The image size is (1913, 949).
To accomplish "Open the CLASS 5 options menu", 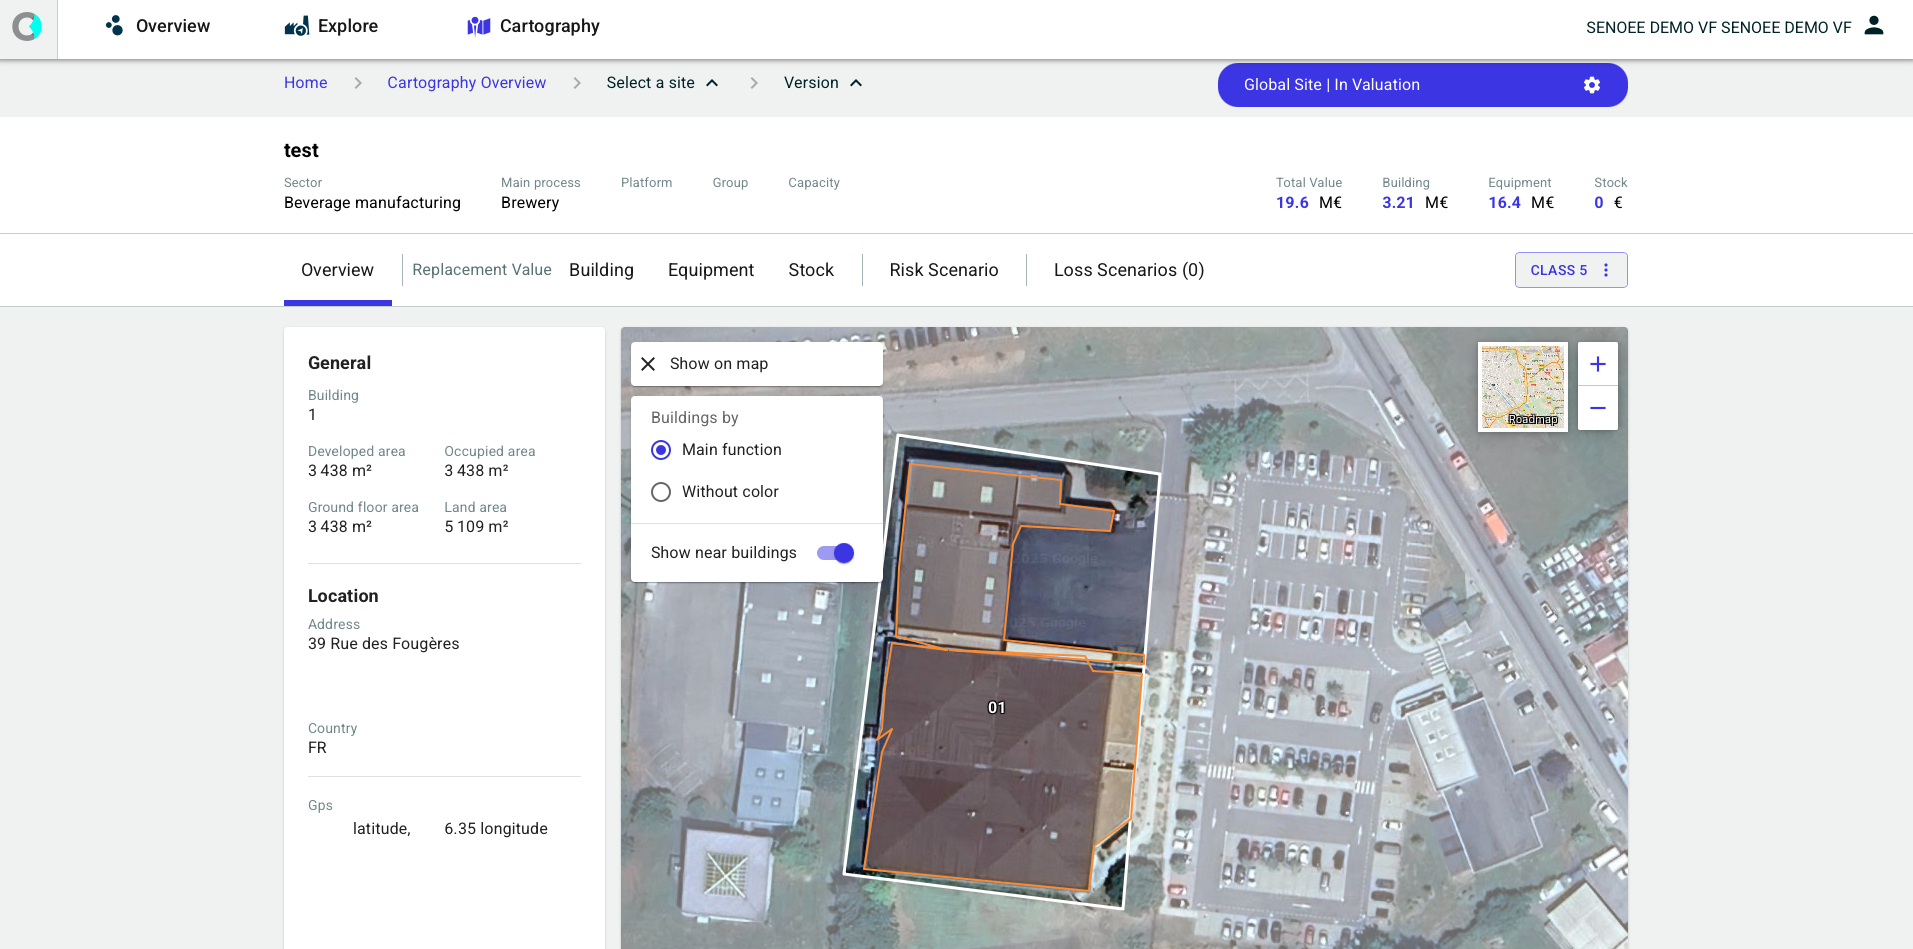I will (x=1606, y=270).
